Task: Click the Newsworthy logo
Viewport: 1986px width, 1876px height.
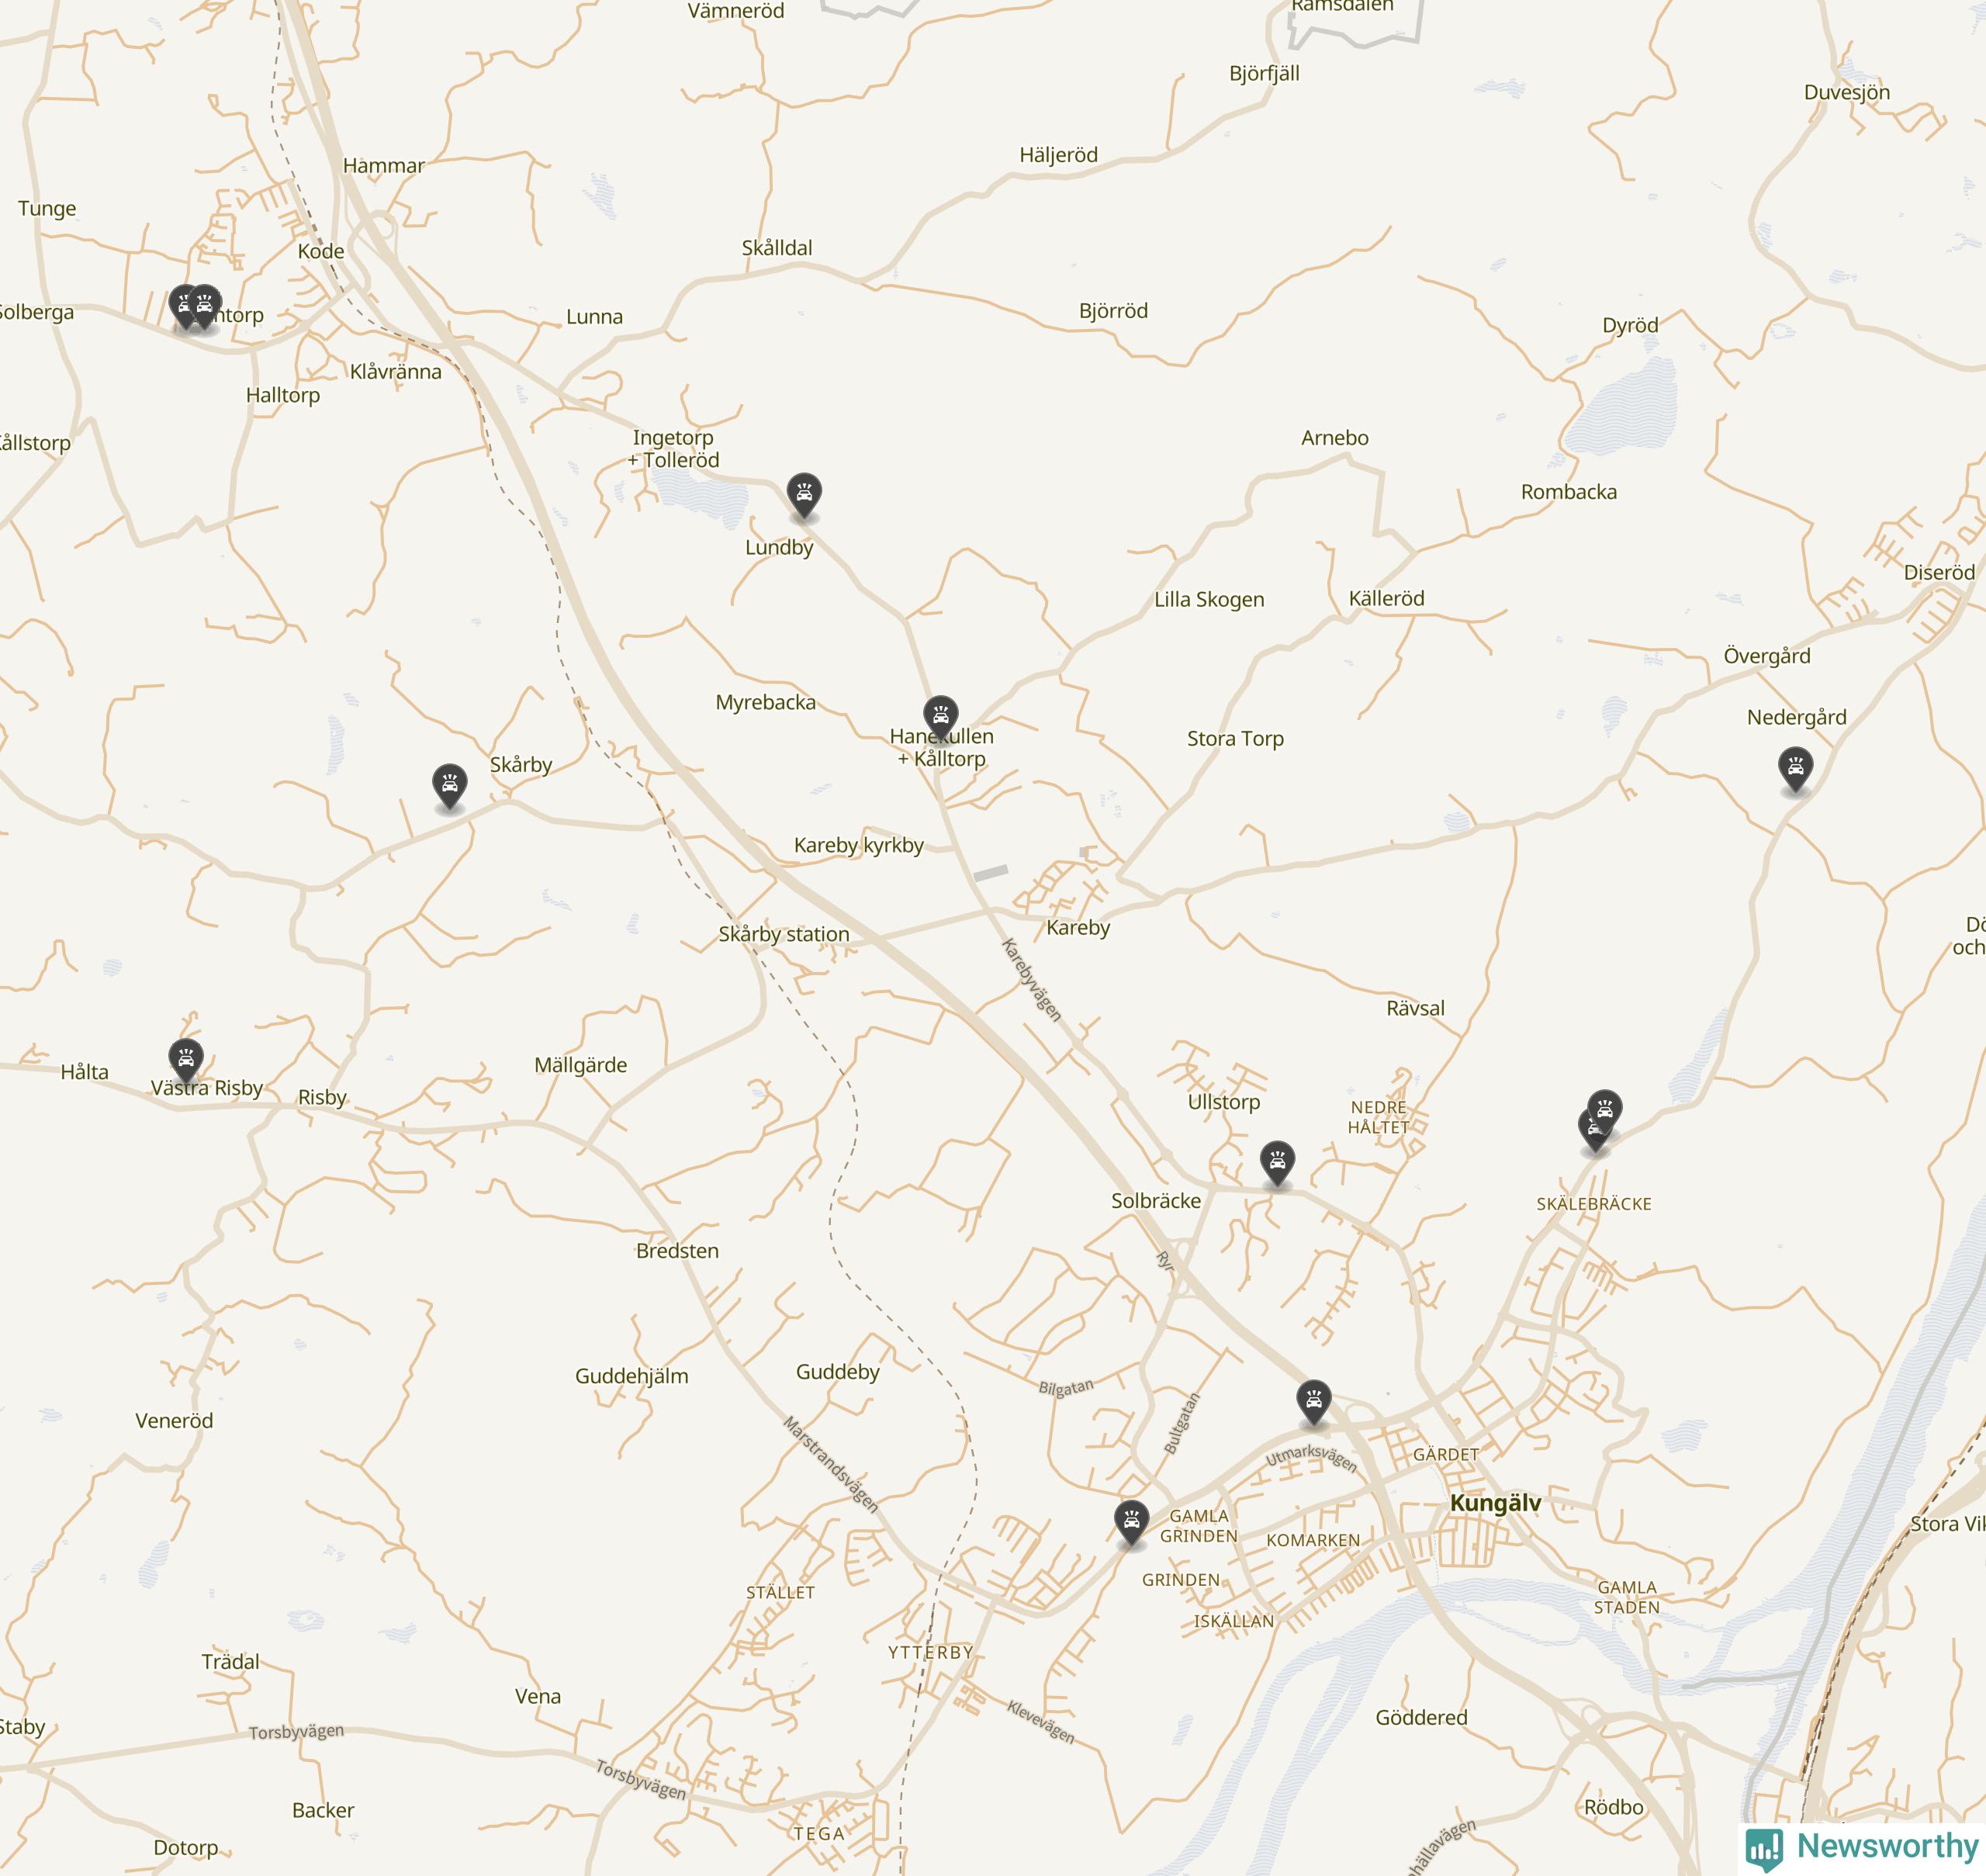Action: point(1862,1846)
